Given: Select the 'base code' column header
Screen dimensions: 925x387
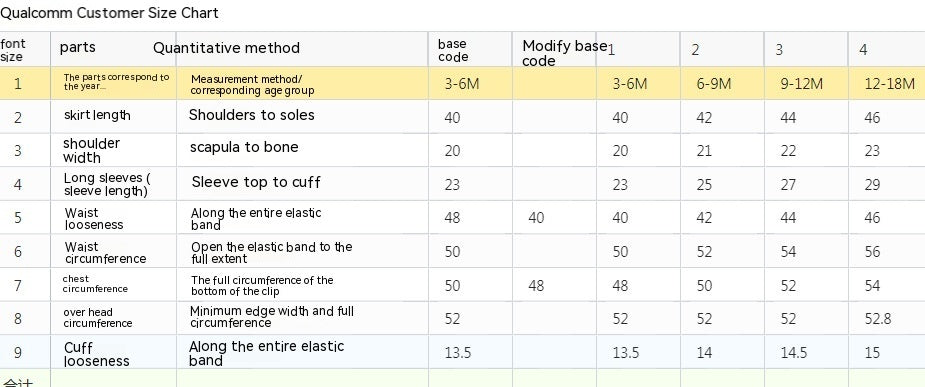Looking at the screenshot, I should pyautogui.click(x=470, y=48).
